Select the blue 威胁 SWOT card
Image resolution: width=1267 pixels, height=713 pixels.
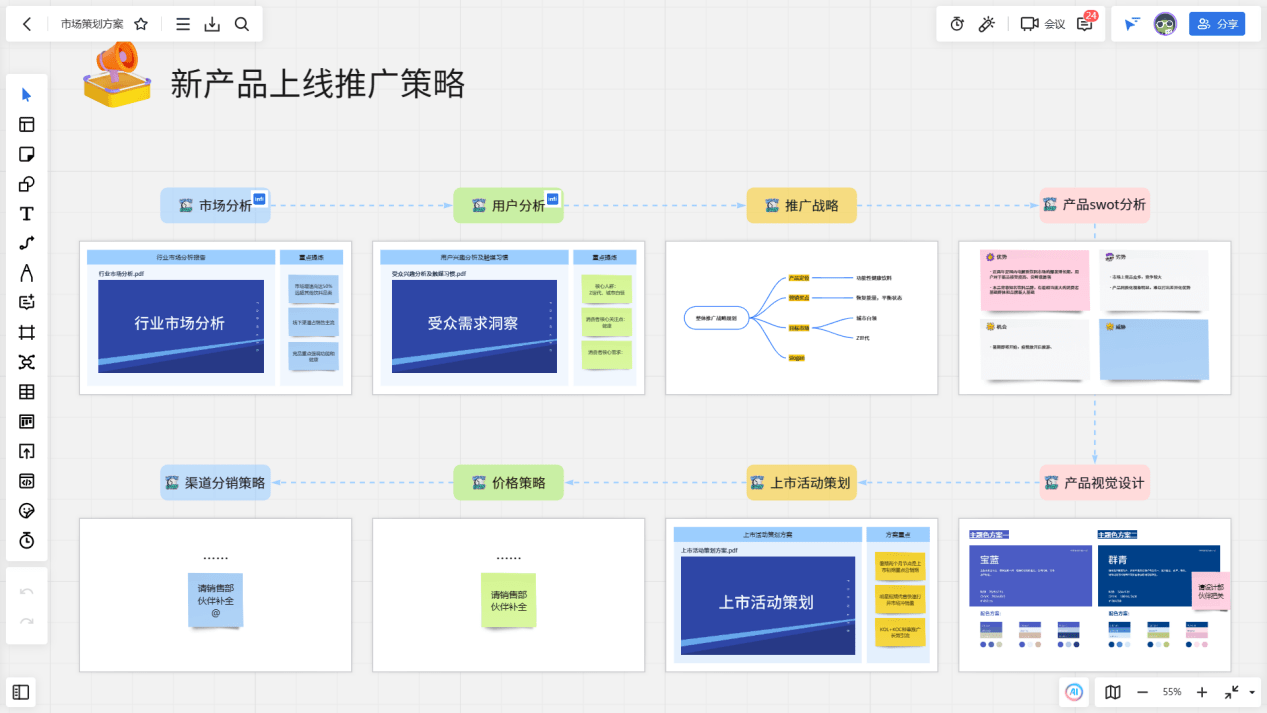coord(1154,349)
